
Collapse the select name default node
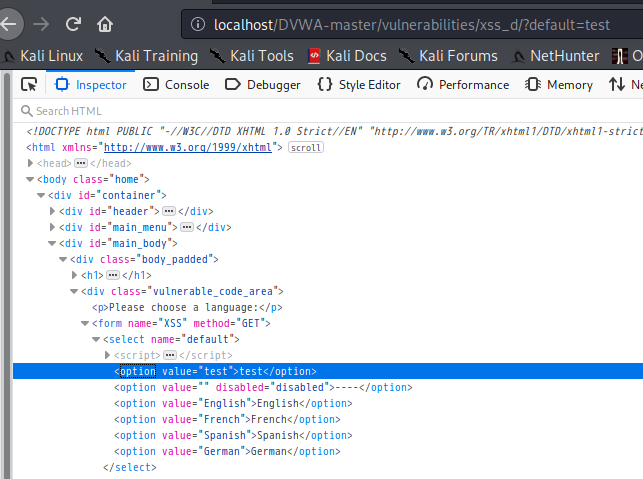coord(96,339)
